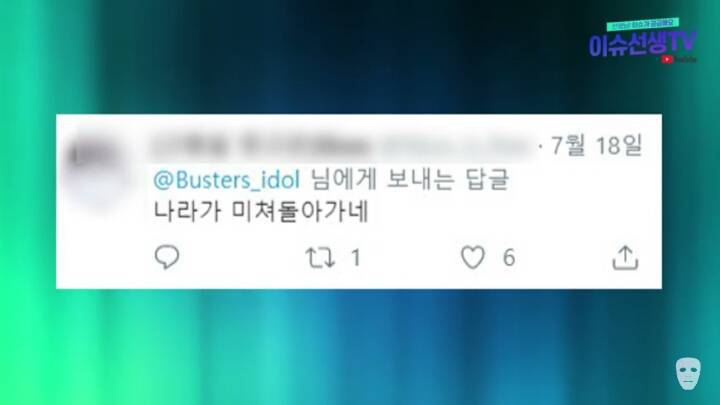The image size is (720, 405).
Task: Click the tweet text 나라가 미쳐돌아가네
Action: (x=261, y=212)
